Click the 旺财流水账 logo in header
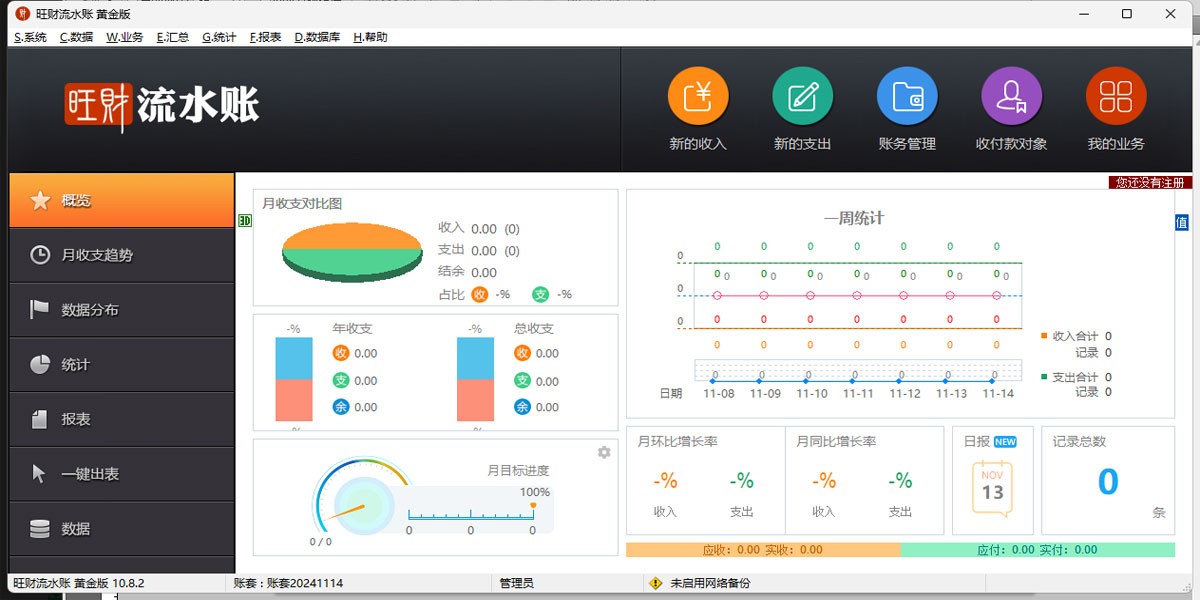Image resolution: width=1200 pixels, height=600 pixels. coord(162,105)
